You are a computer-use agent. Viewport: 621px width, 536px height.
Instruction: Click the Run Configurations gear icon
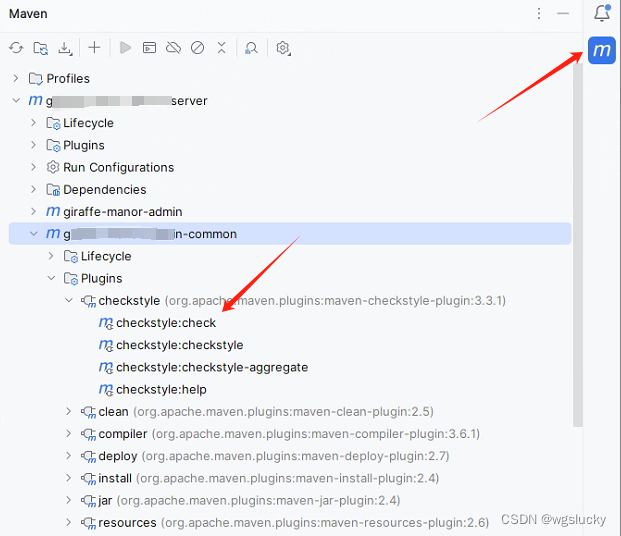pos(53,167)
